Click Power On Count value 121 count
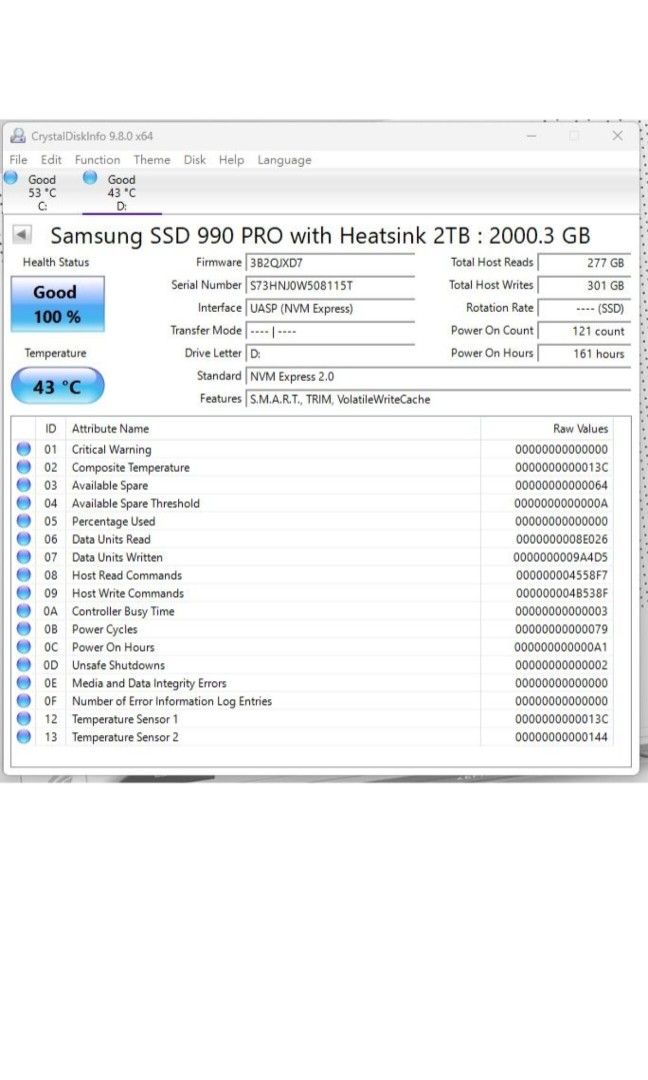This screenshot has height=1080, width=648. 584,331
